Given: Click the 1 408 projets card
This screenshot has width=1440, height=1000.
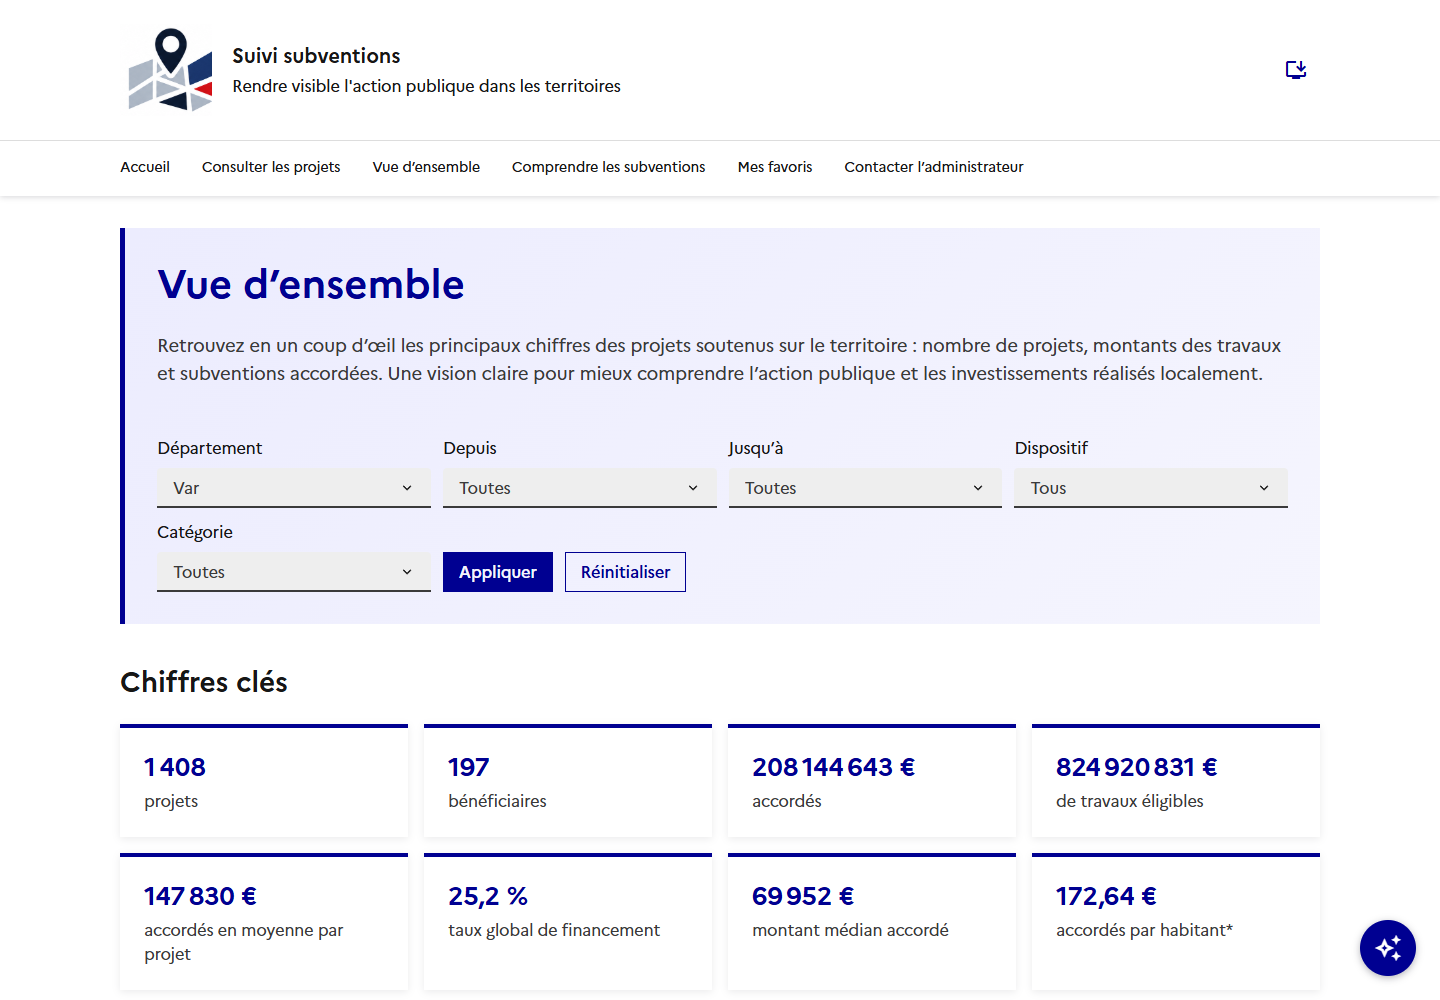Looking at the screenshot, I should (264, 781).
